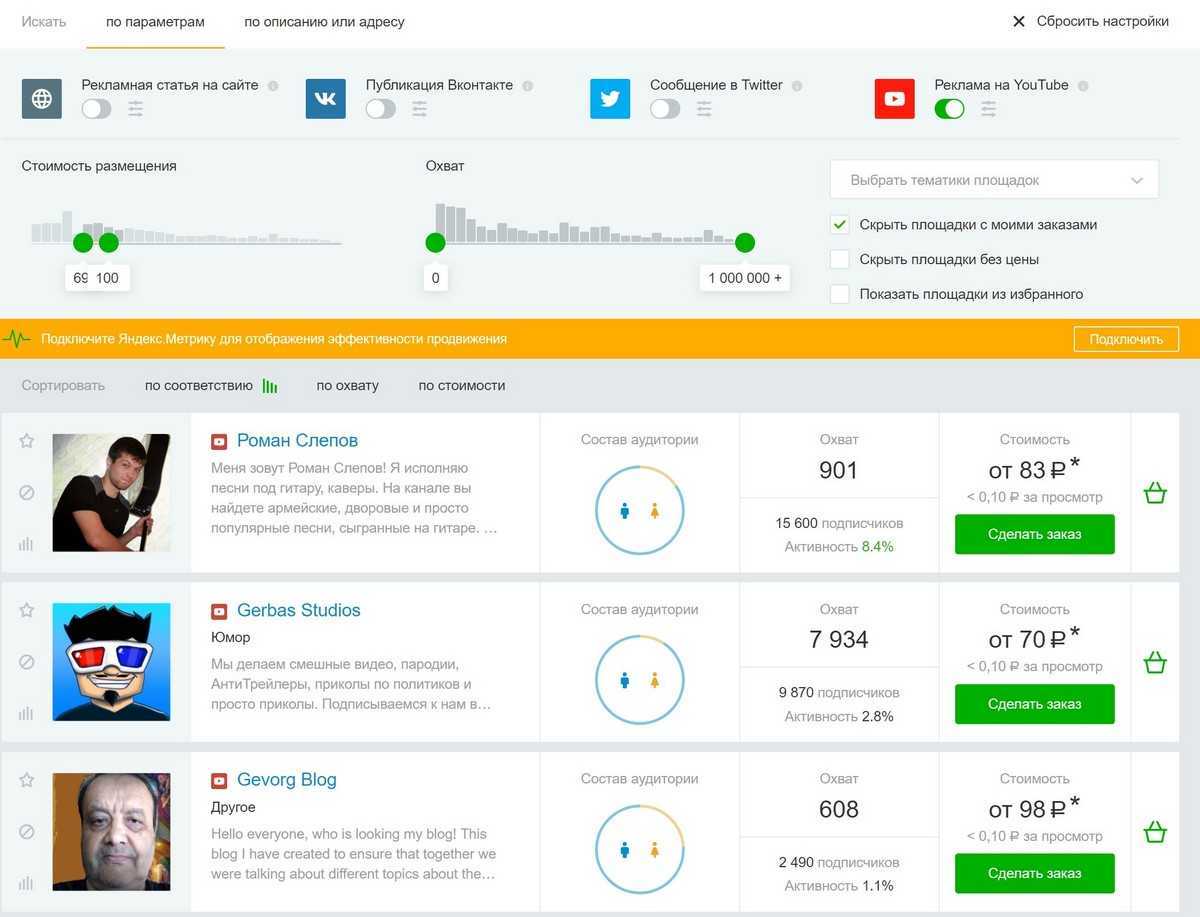Block the Gevorg Blog channel icon

[27, 832]
